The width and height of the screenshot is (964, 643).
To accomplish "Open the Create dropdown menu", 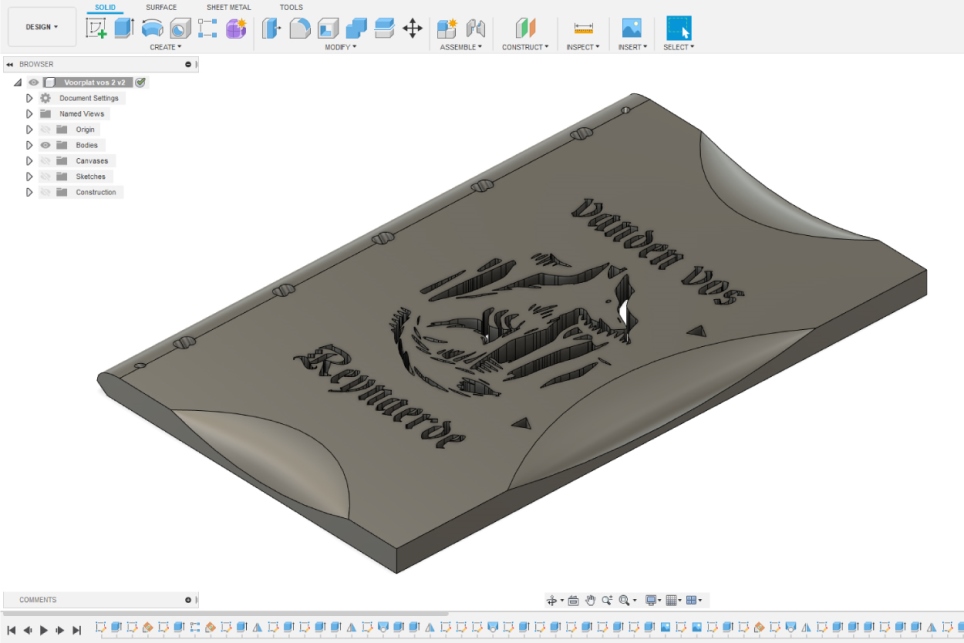I will pyautogui.click(x=166, y=46).
